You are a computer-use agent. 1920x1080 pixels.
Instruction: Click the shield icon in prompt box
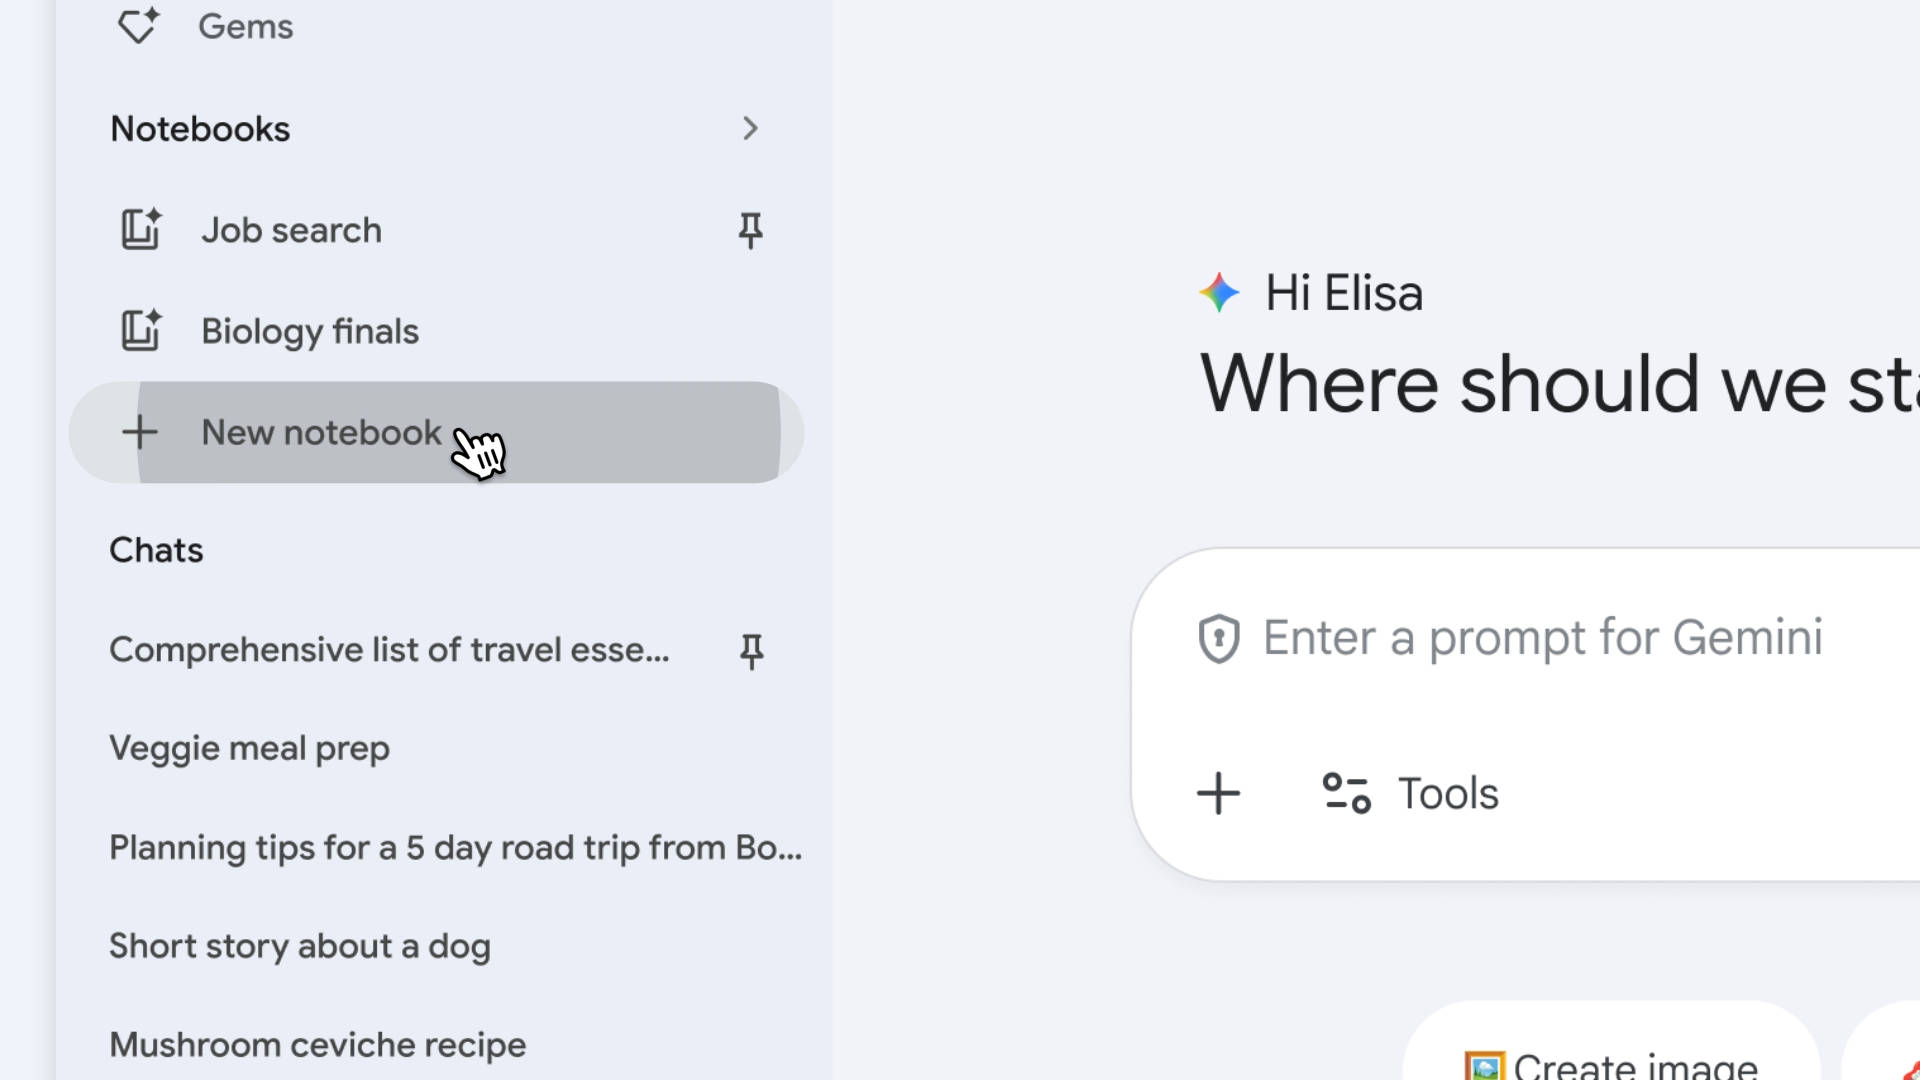click(1219, 639)
